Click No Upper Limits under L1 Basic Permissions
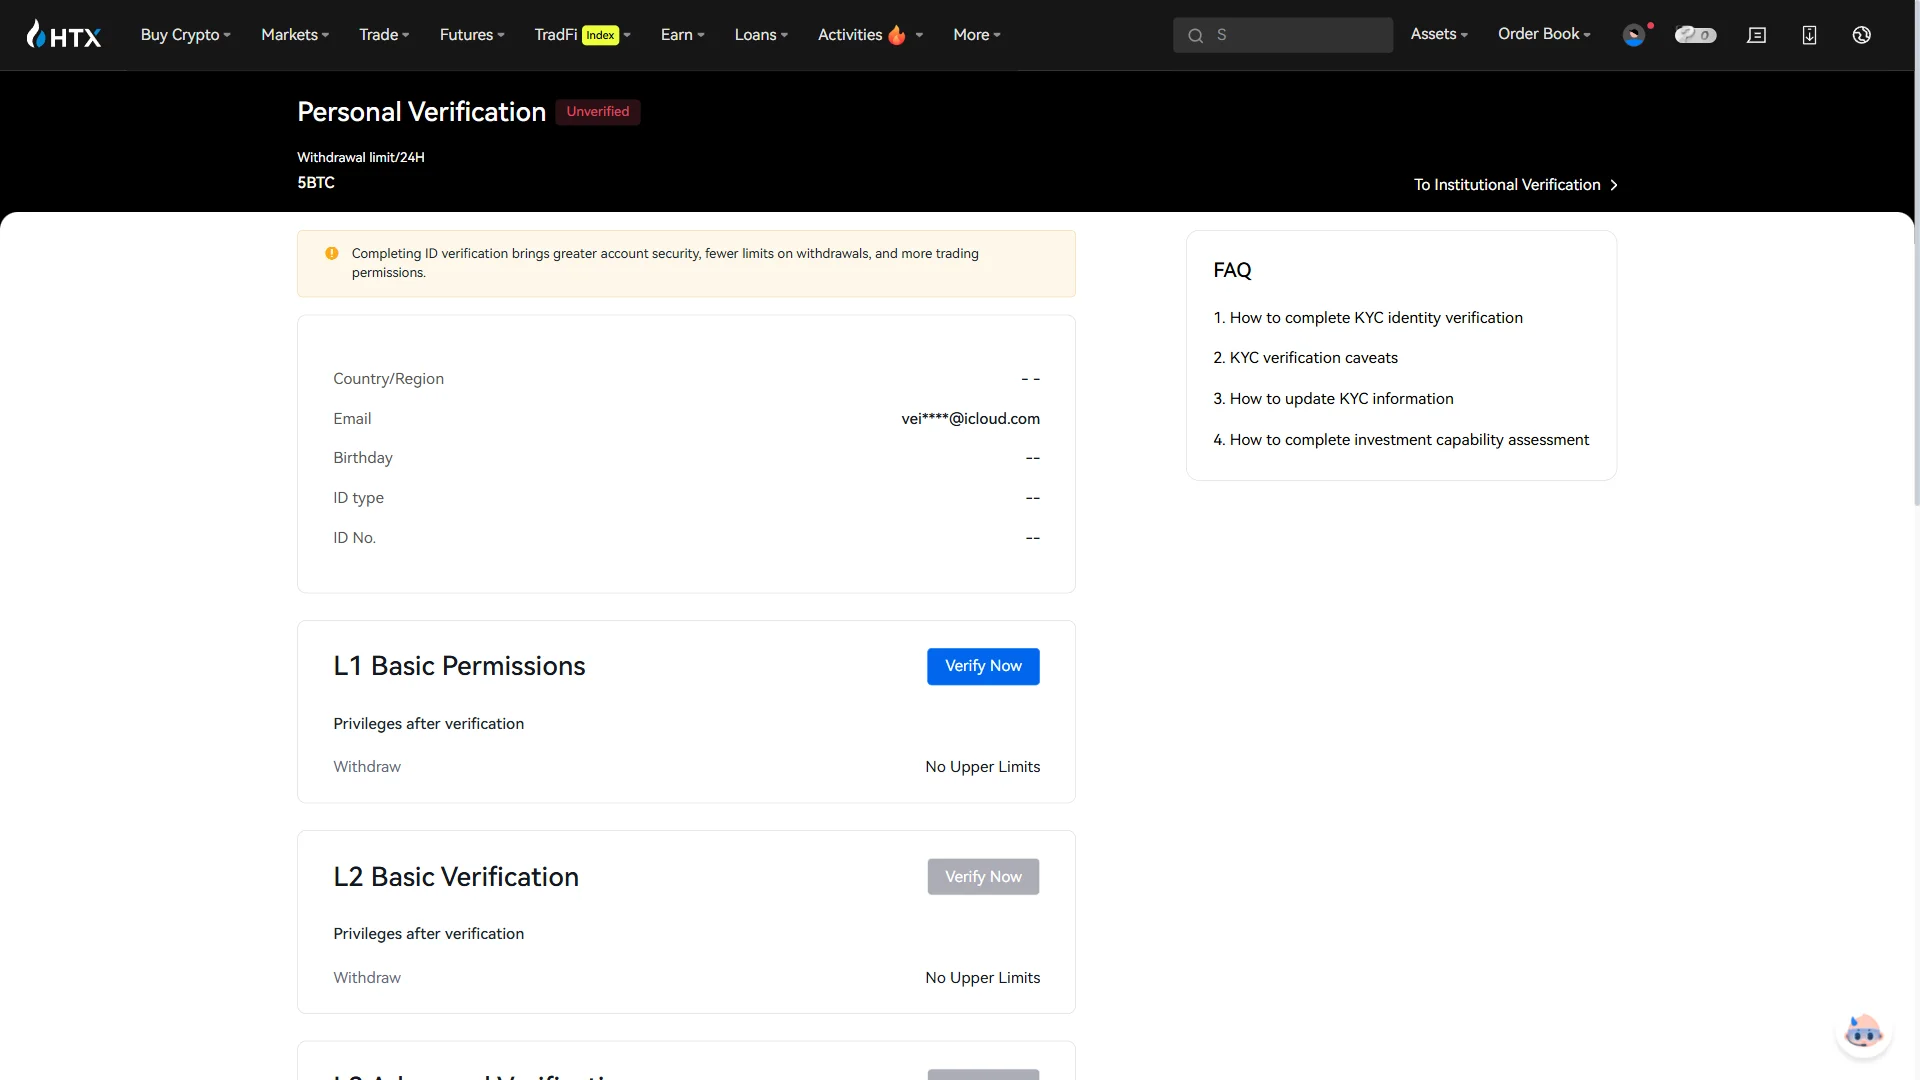 click(x=982, y=767)
